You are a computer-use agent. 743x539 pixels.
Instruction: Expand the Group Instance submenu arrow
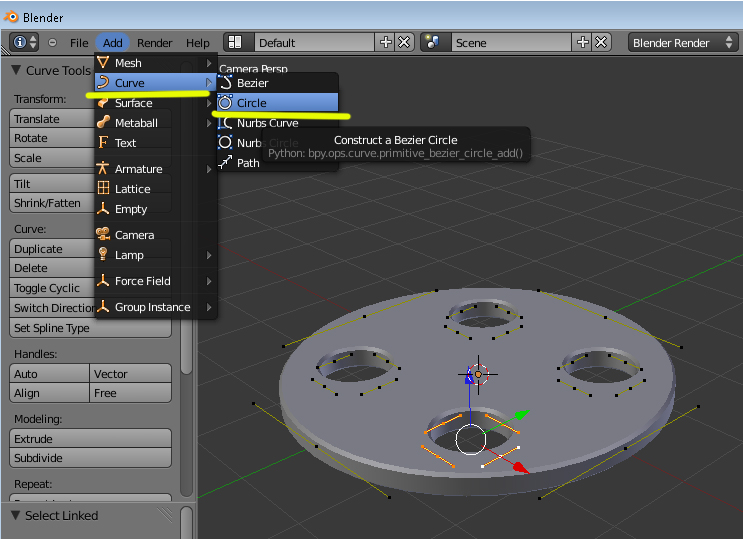(209, 307)
